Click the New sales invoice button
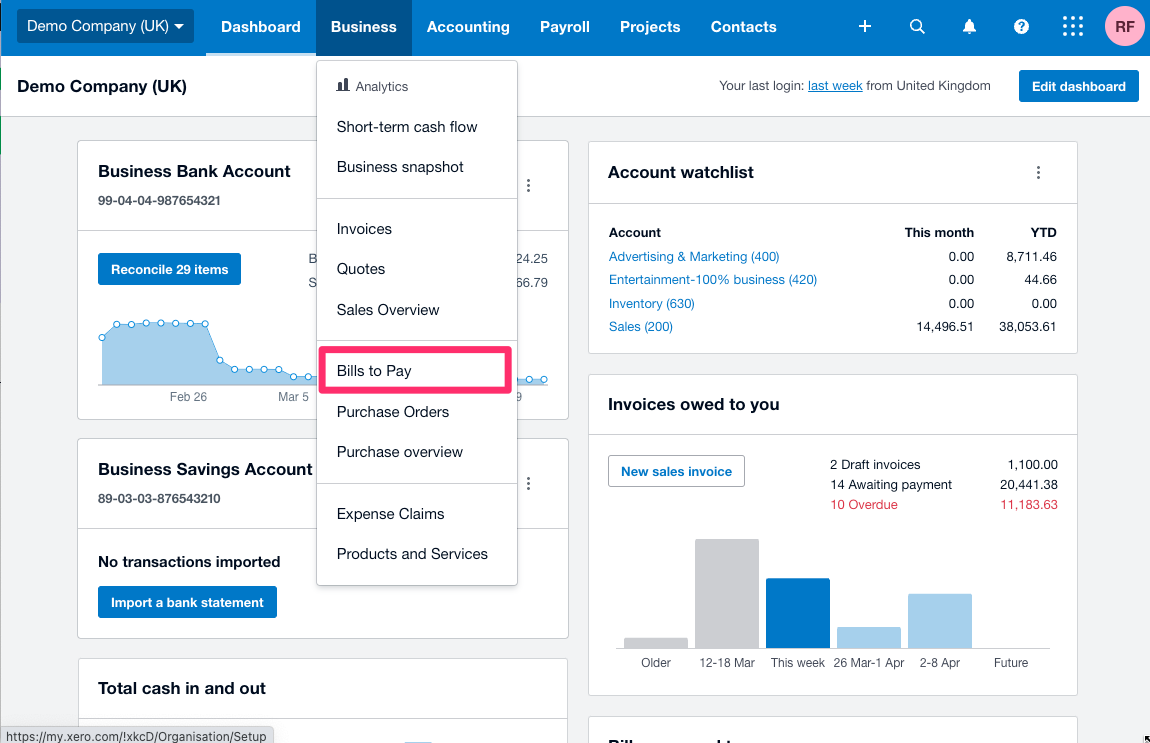The image size is (1150, 743). tap(676, 471)
